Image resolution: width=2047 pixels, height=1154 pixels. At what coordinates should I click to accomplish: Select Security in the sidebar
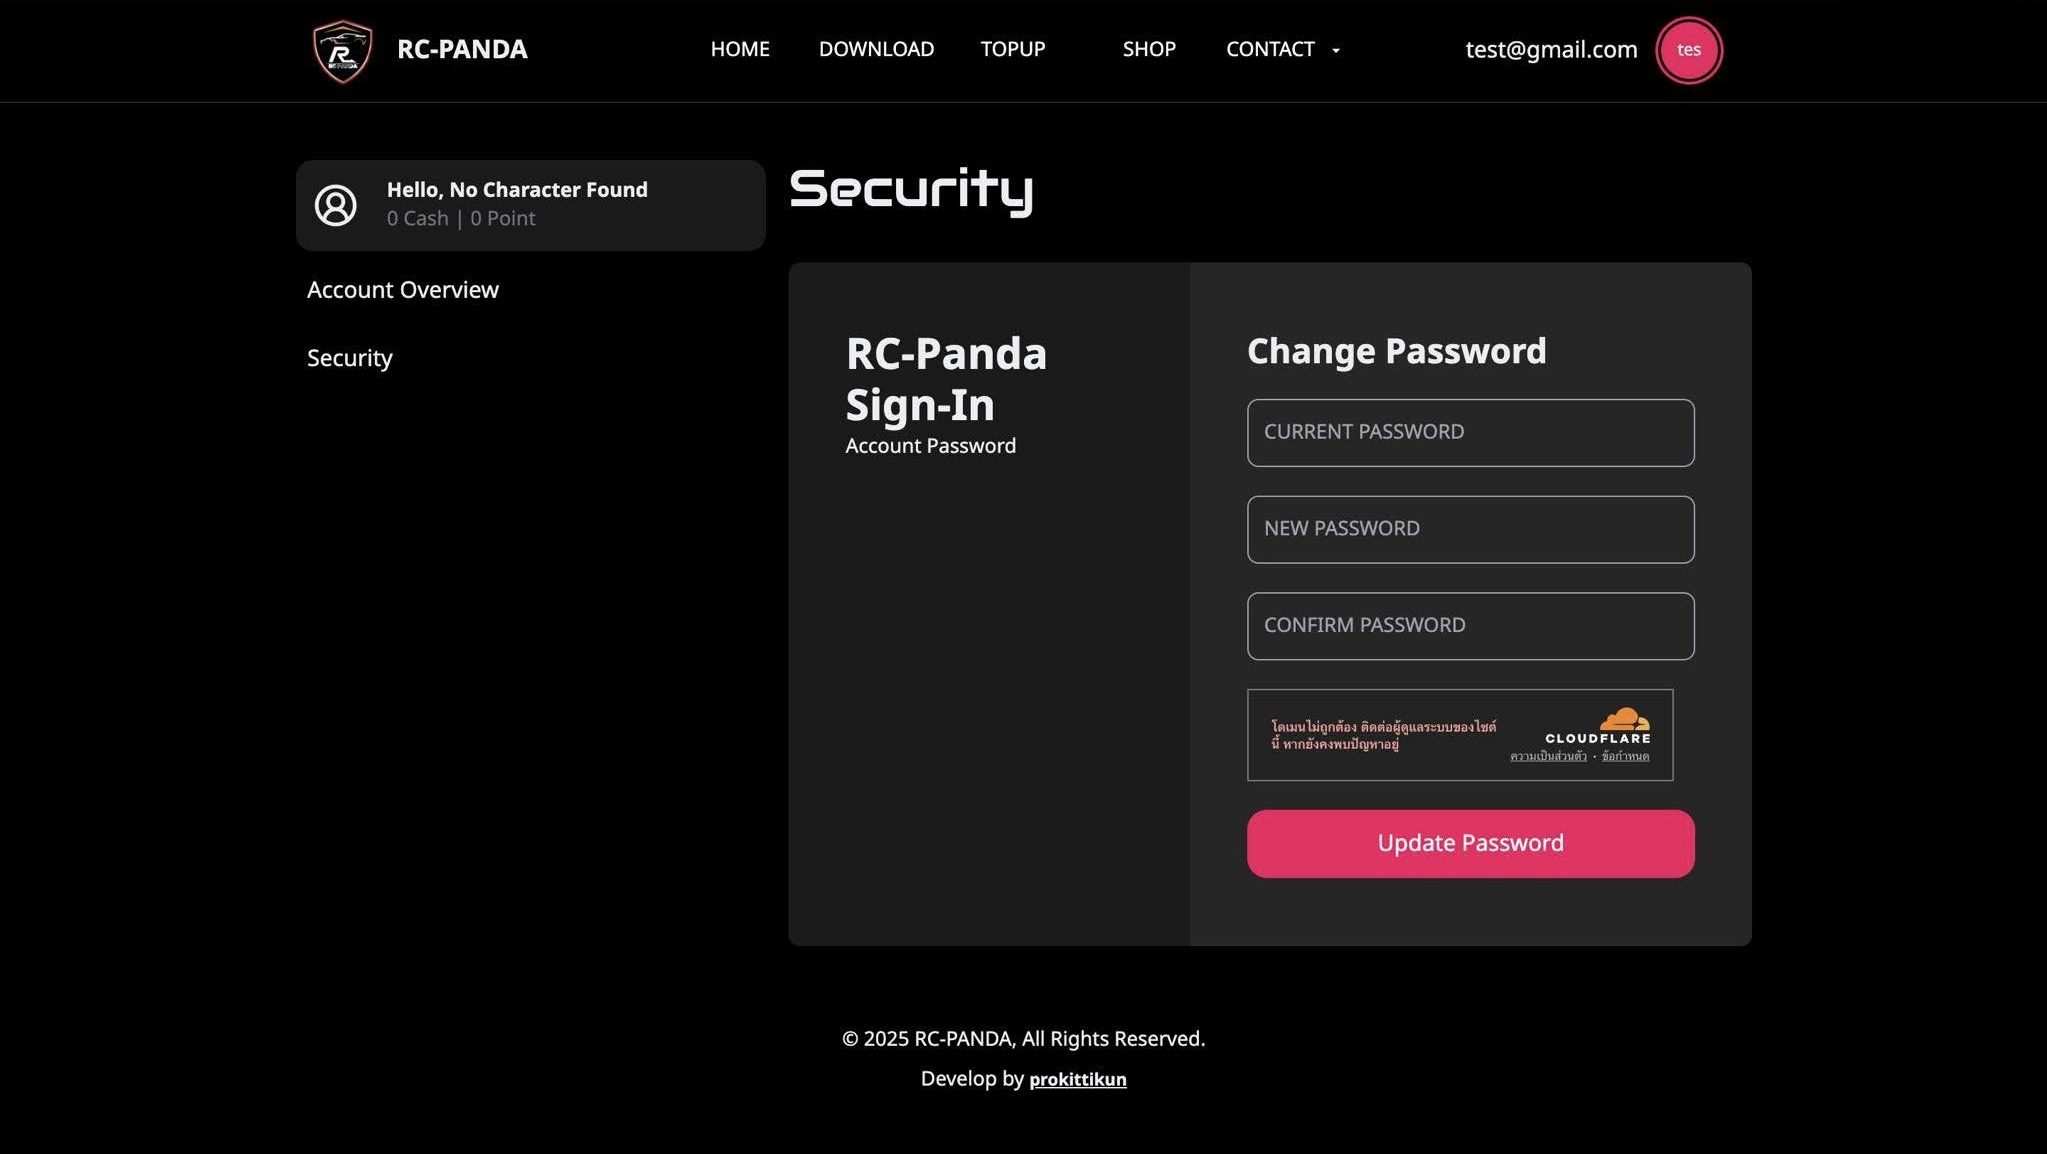point(349,358)
